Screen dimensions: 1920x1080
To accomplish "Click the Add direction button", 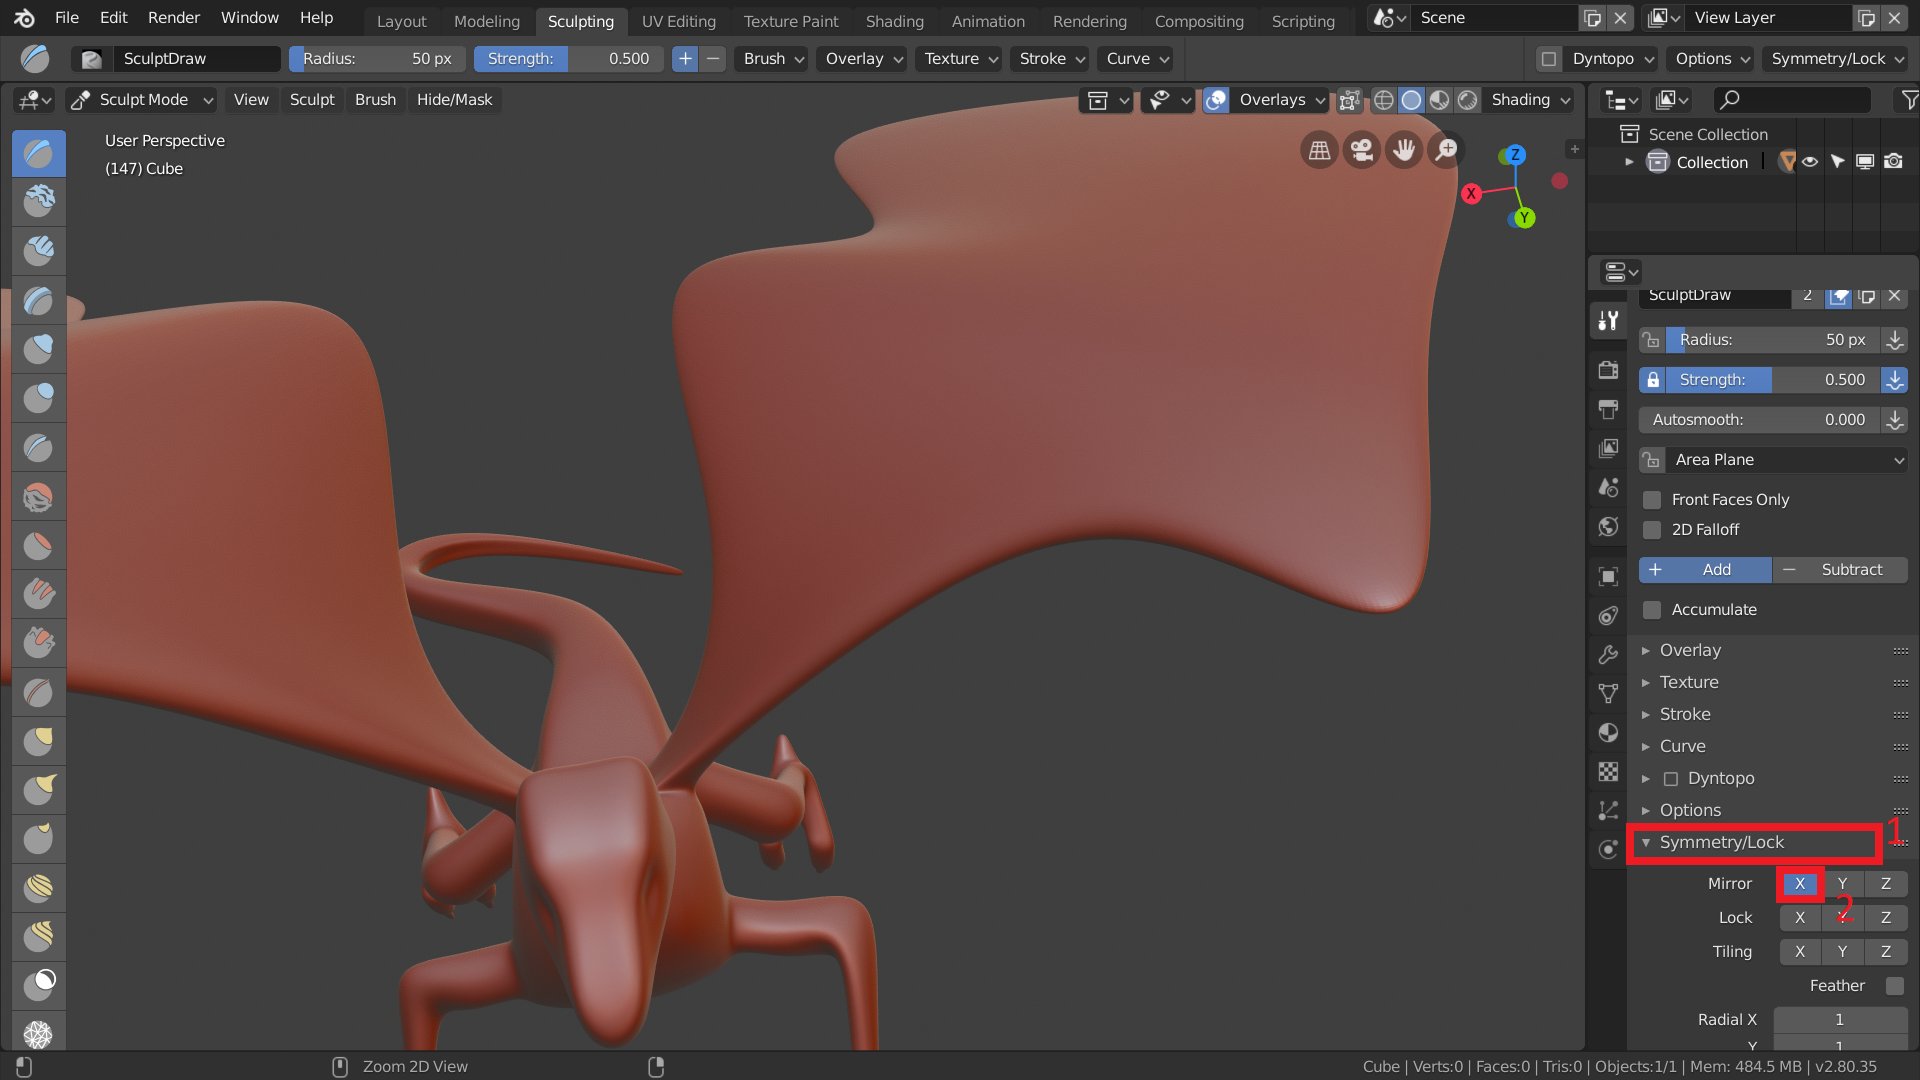I will point(1705,570).
